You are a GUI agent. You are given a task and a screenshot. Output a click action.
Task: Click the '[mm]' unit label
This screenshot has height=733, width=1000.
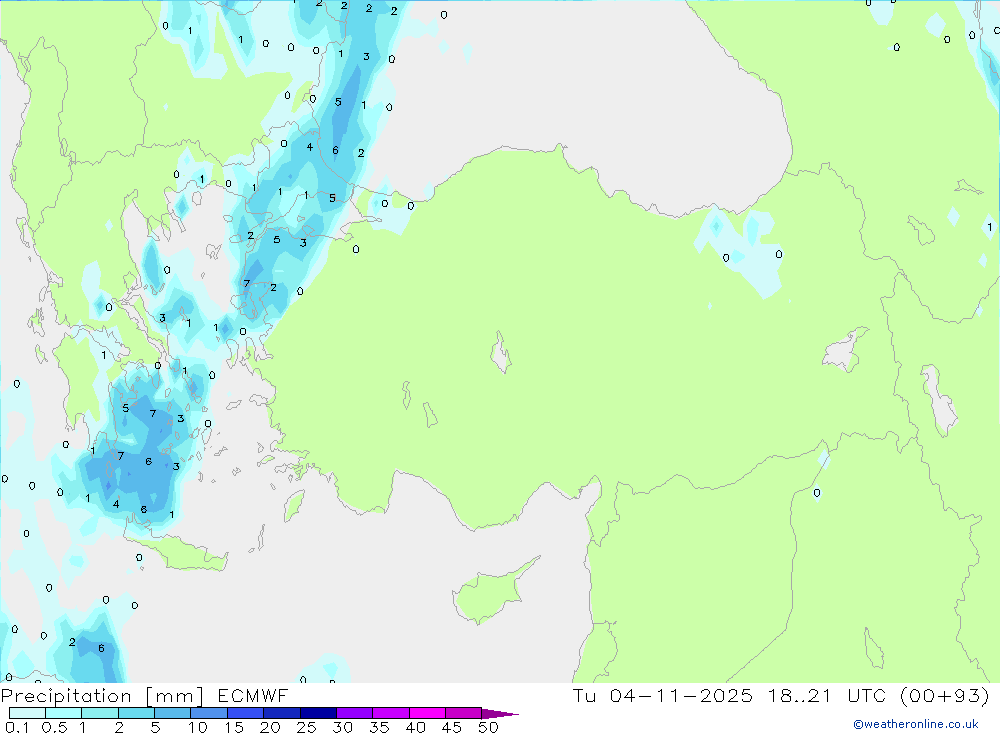tap(175, 696)
